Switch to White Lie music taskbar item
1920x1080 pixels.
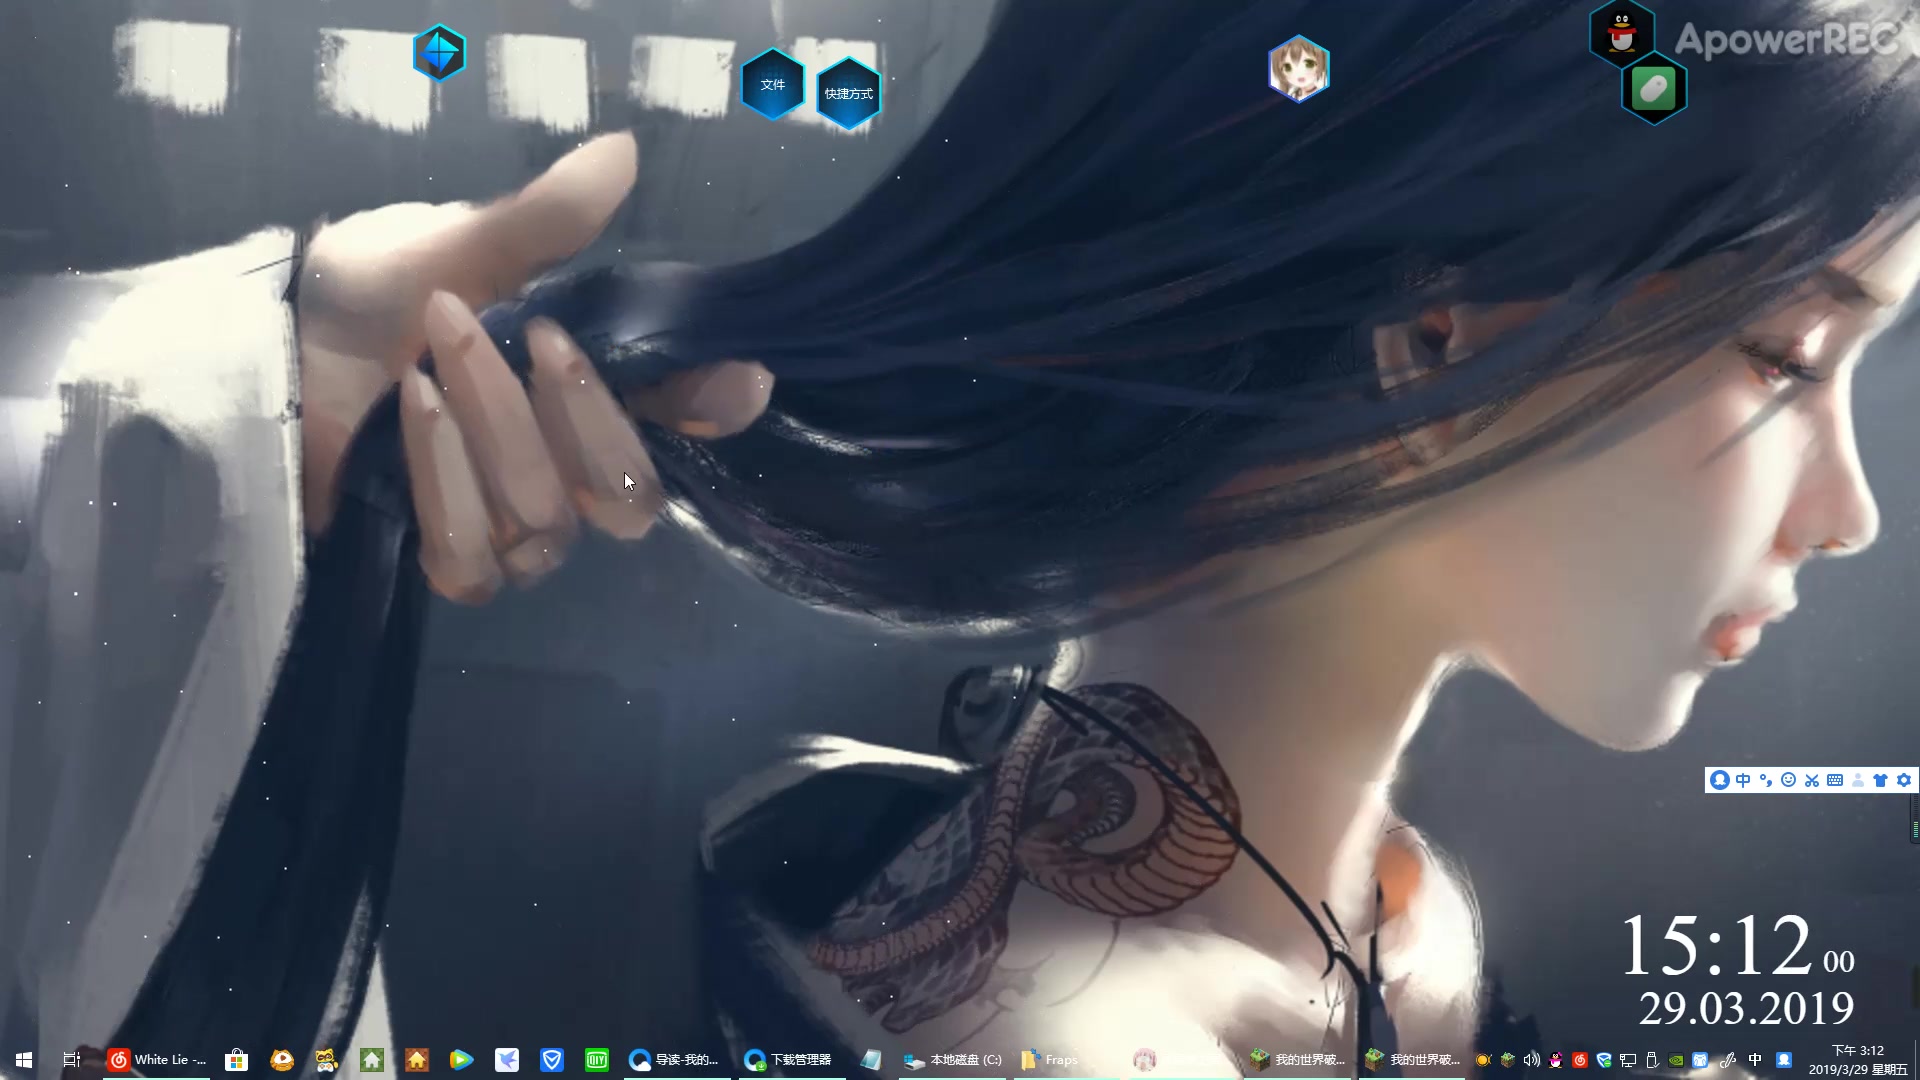coord(158,1060)
